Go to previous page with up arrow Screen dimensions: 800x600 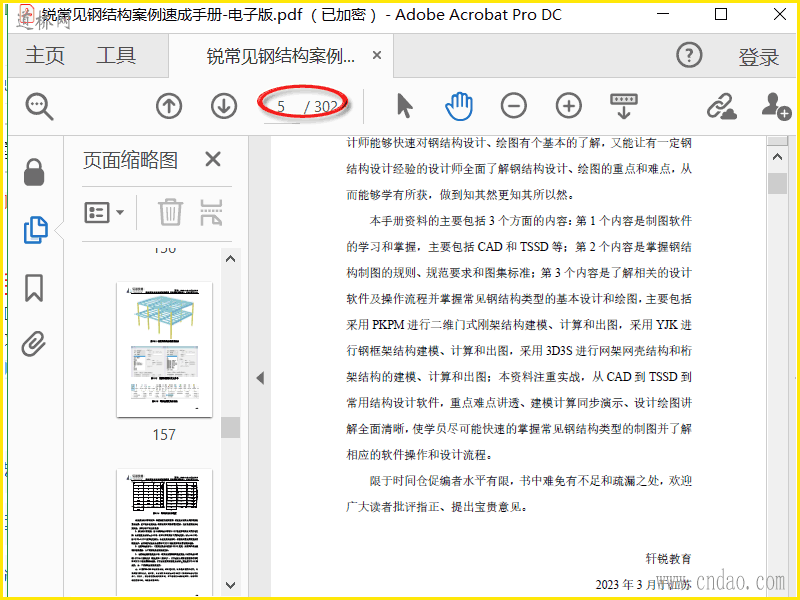(x=169, y=106)
